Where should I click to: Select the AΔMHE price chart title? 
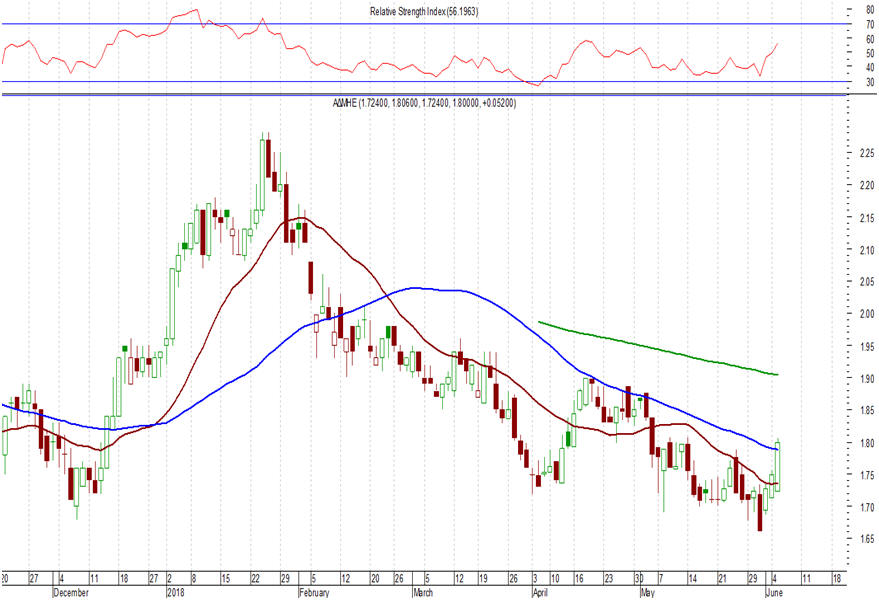pos(424,103)
